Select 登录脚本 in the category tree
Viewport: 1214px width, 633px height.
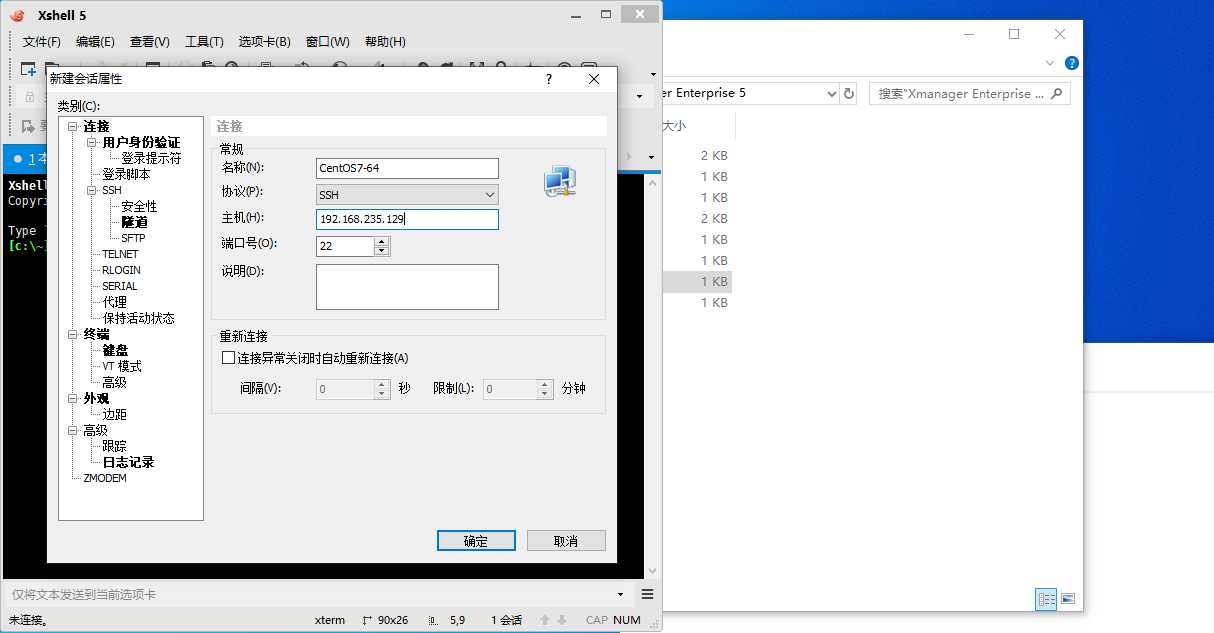(126, 174)
